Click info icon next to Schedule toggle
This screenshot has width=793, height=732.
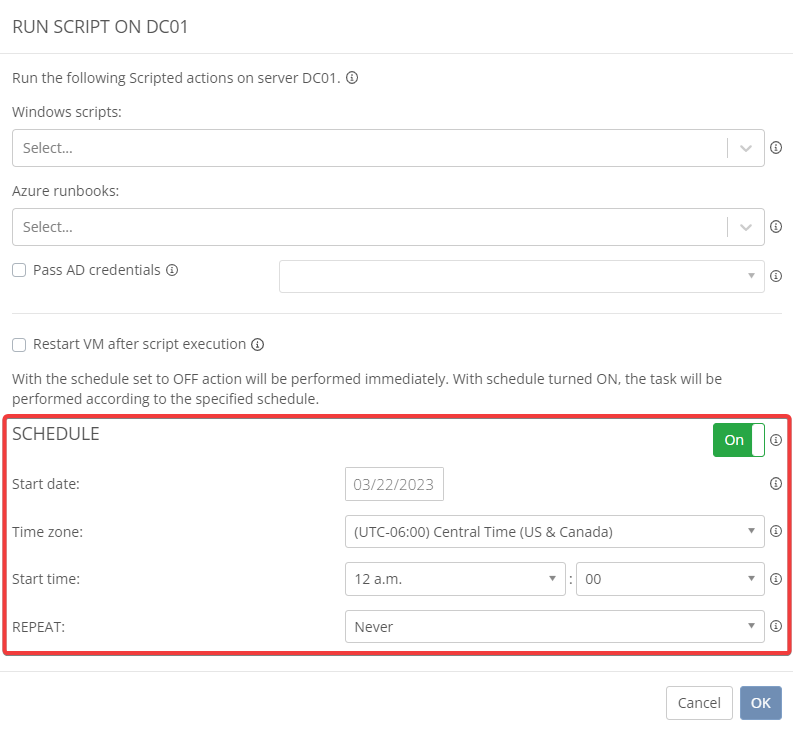(x=776, y=440)
